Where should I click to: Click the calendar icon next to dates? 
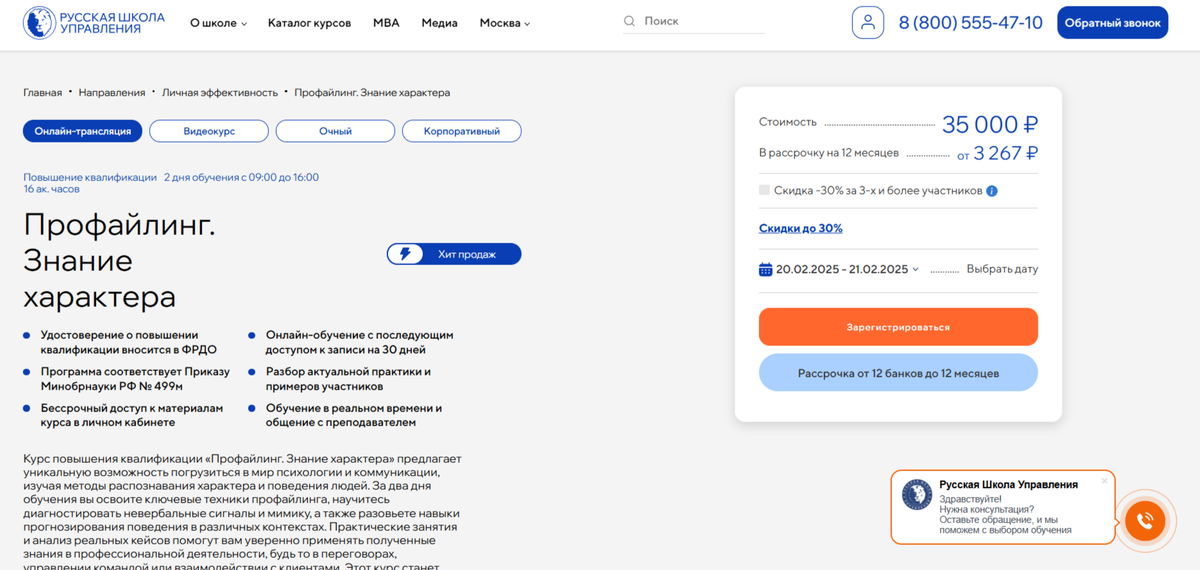point(766,269)
